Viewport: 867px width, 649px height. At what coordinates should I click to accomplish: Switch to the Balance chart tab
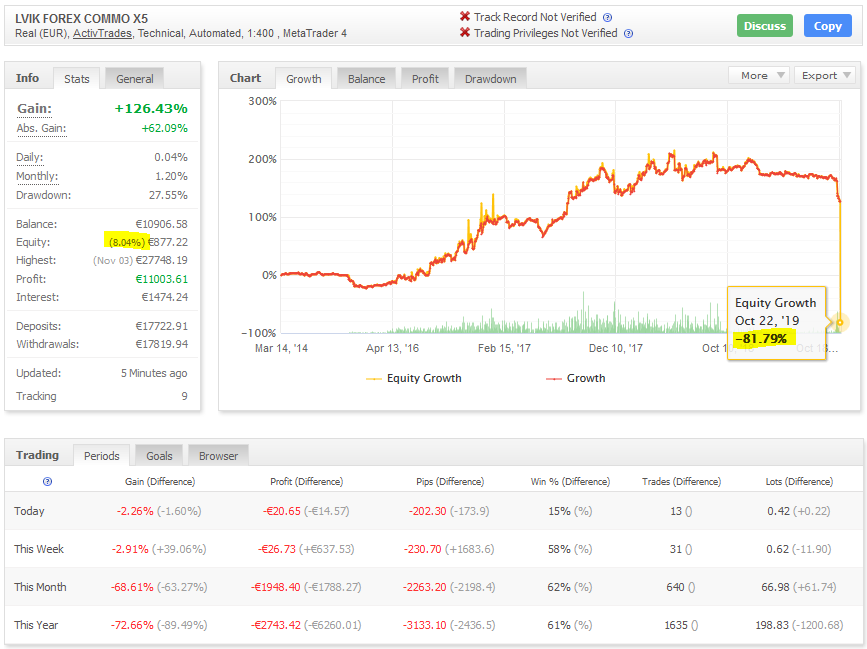367,79
